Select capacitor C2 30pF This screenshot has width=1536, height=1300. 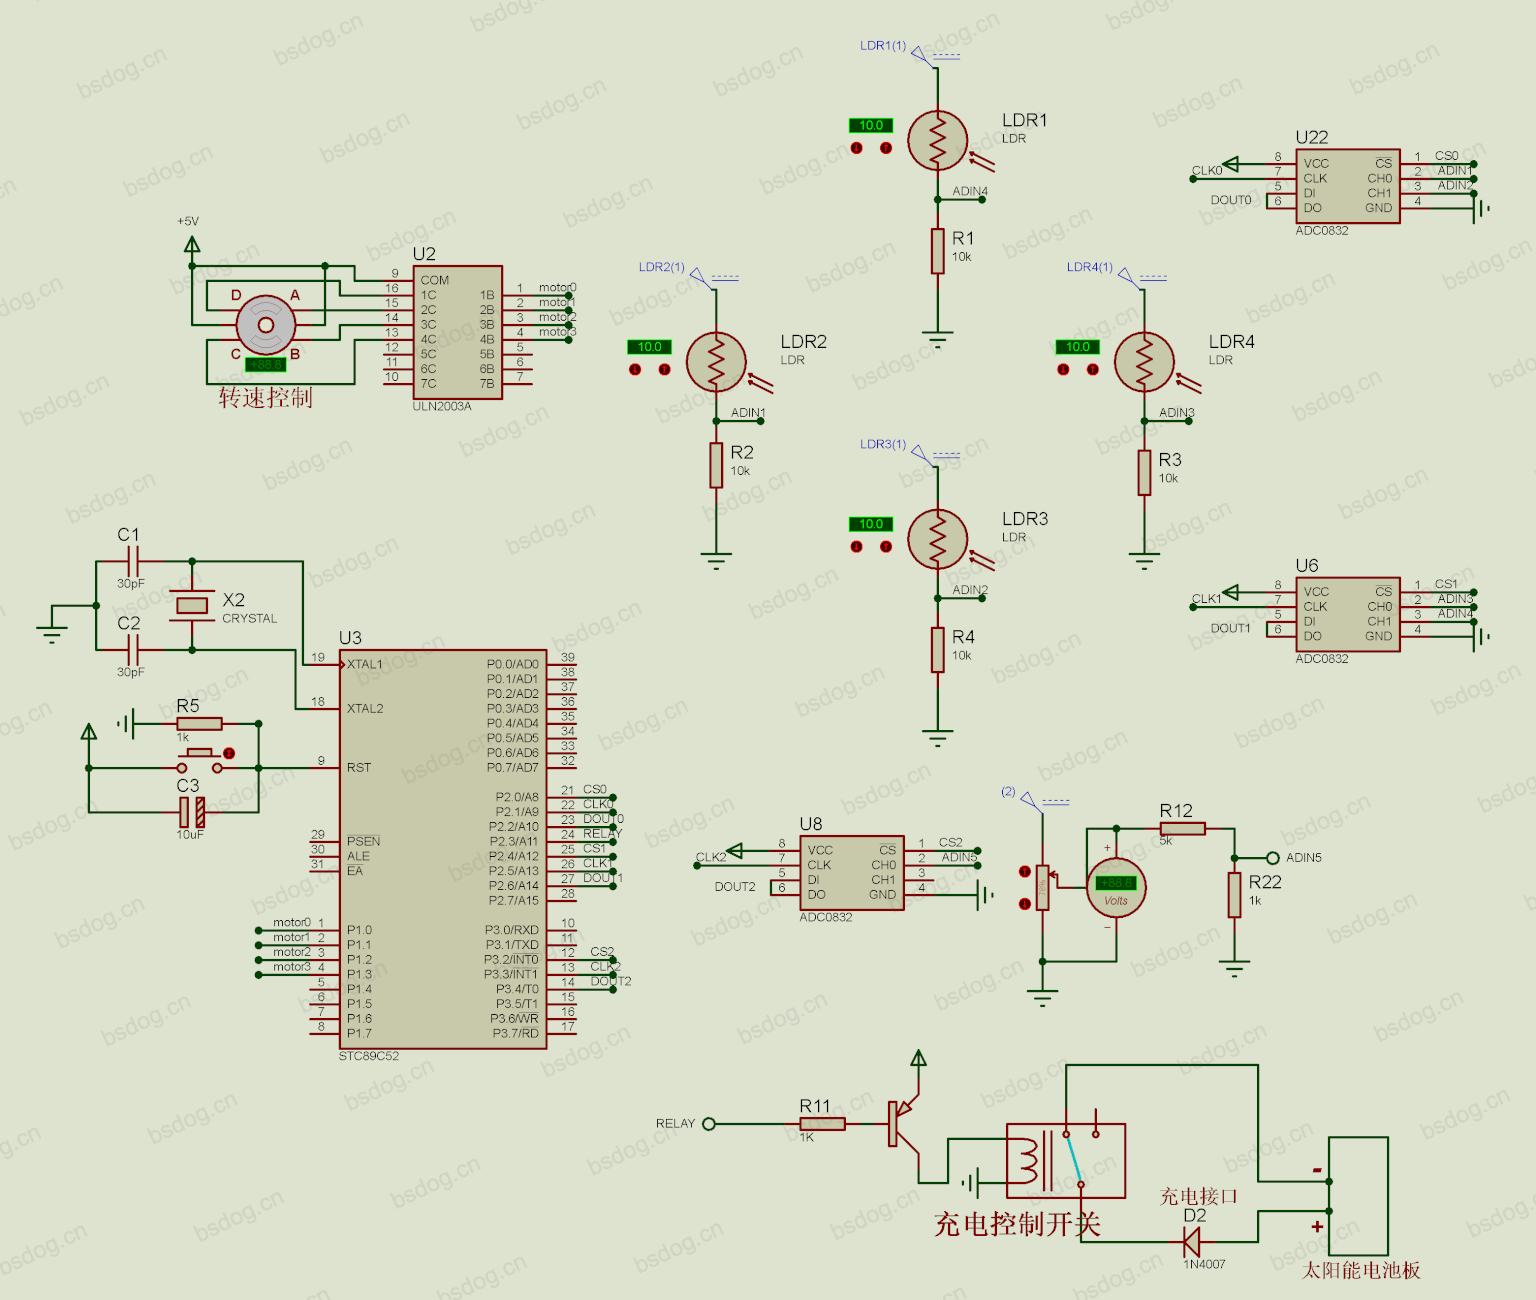click(x=131, y=650)
